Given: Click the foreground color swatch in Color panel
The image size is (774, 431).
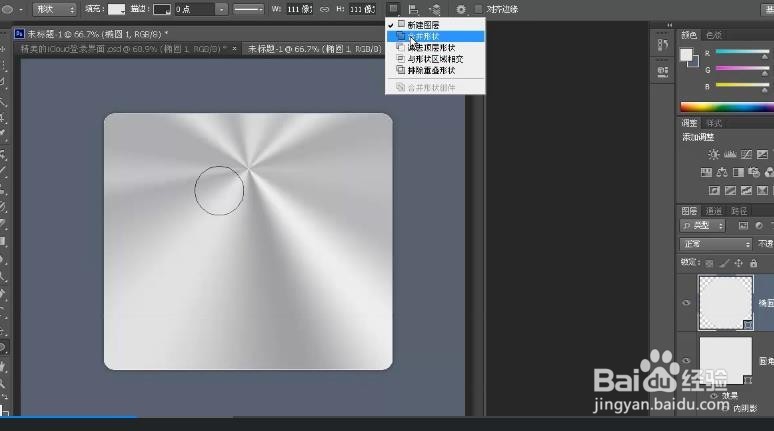Looking at the screenshot, I should click(x=686, y=55).
